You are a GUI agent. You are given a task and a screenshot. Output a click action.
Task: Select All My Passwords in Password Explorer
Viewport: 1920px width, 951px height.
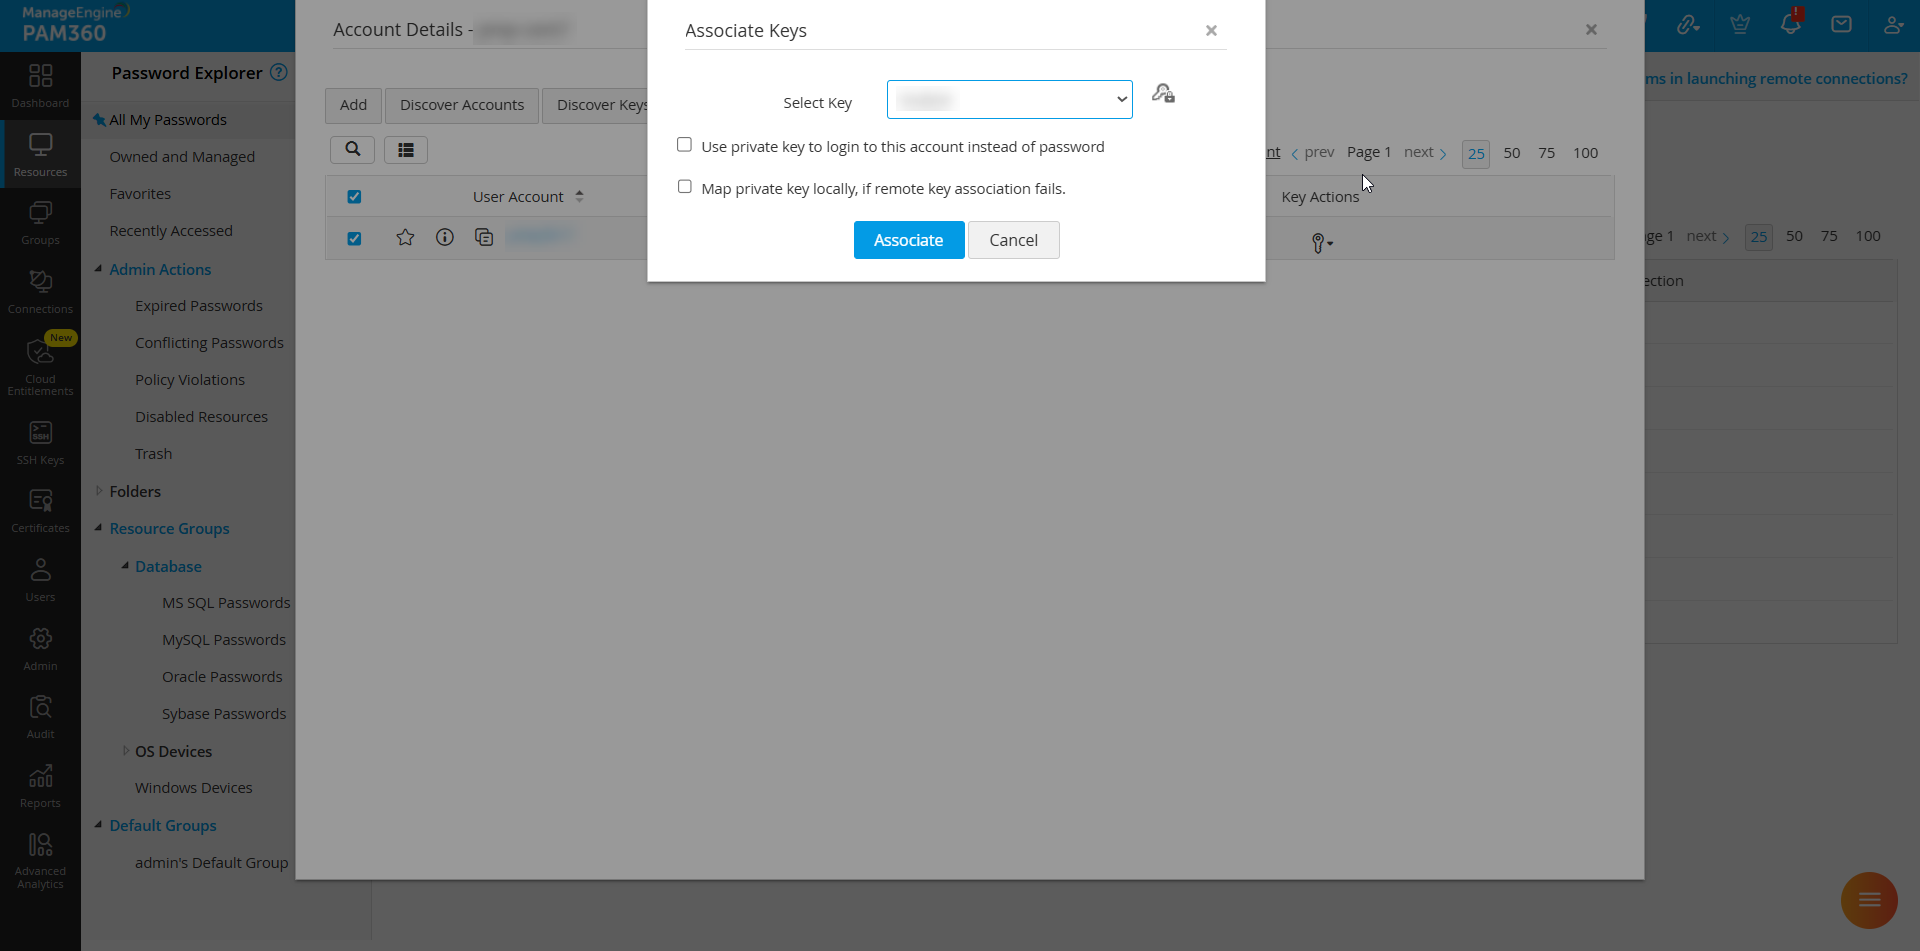(x=167, y=119)
